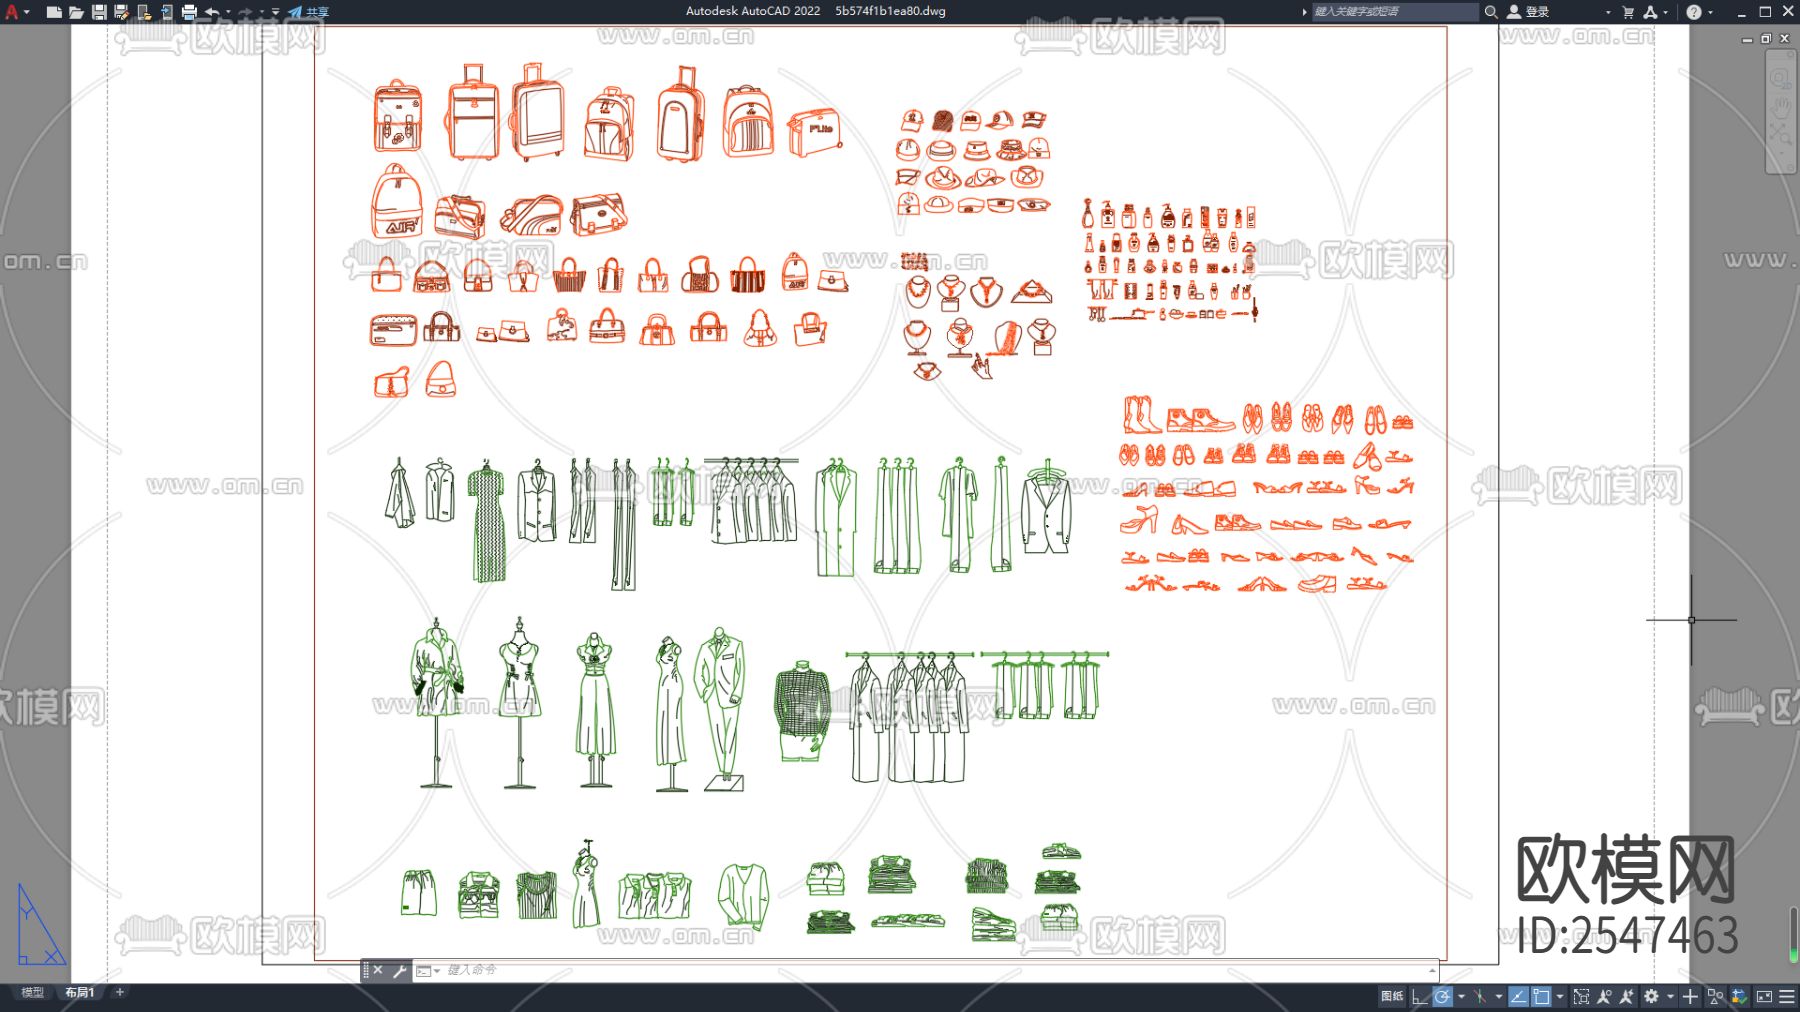1800x1012 pixels.
Task: Save the current drawing
Action: (99, 12)
